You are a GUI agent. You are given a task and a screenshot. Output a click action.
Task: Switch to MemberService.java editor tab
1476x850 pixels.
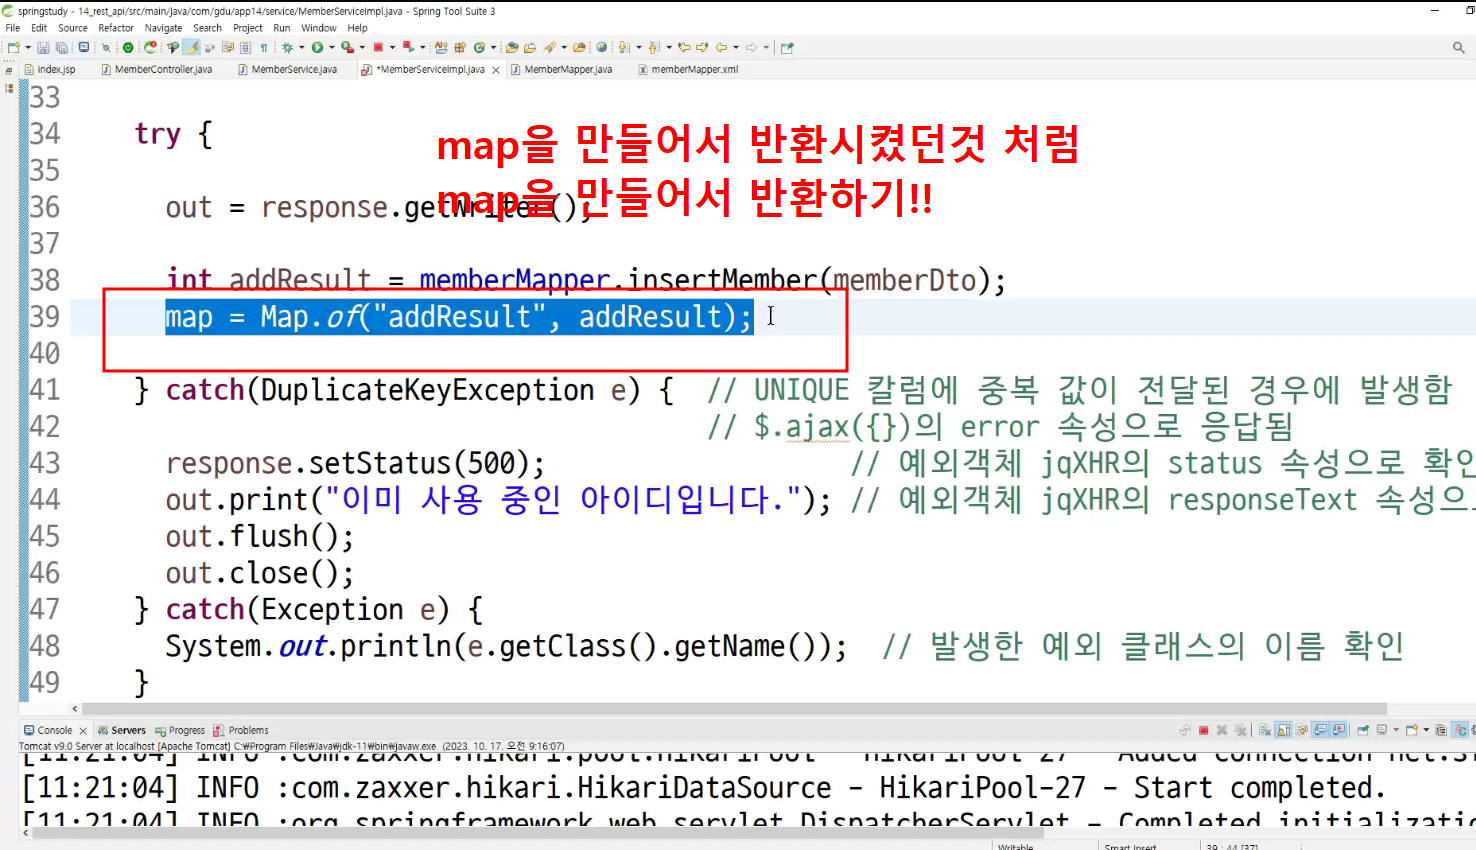288,69
